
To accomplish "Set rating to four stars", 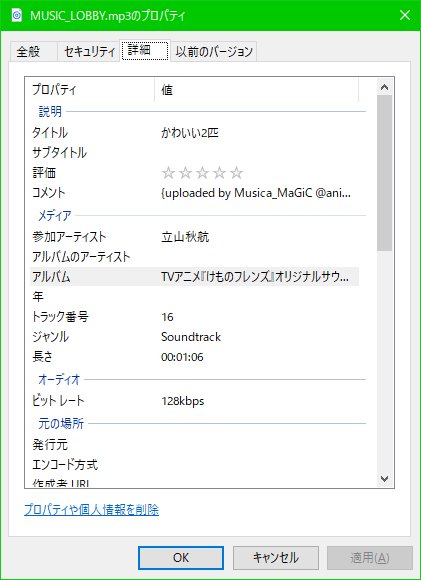I will (219, 173).
